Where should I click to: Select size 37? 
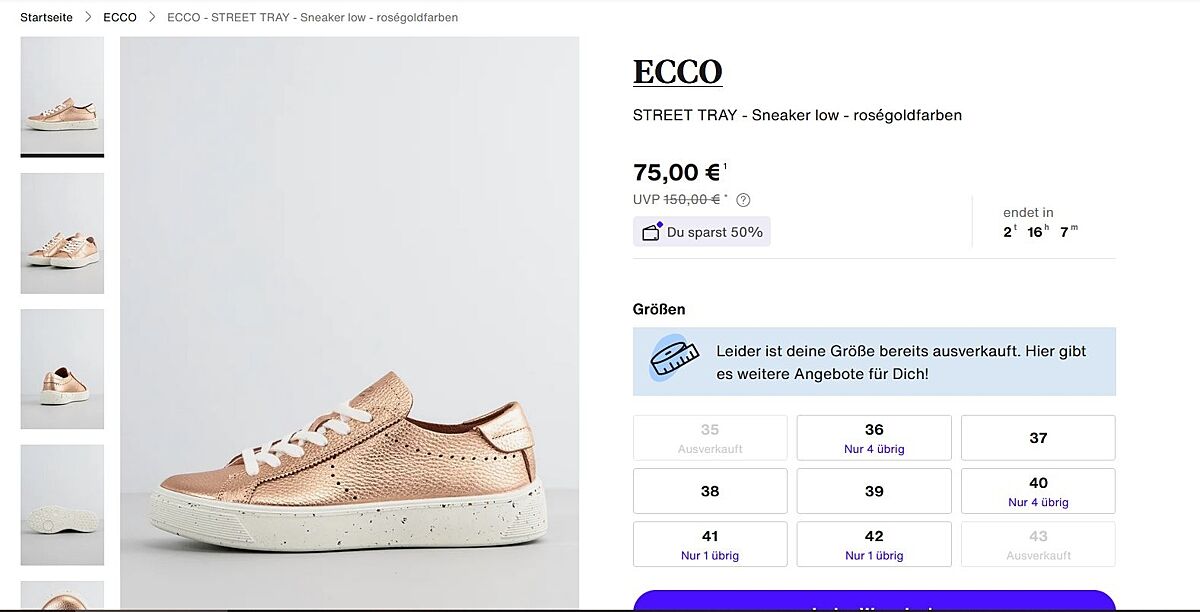click(x=1038, y=438)
